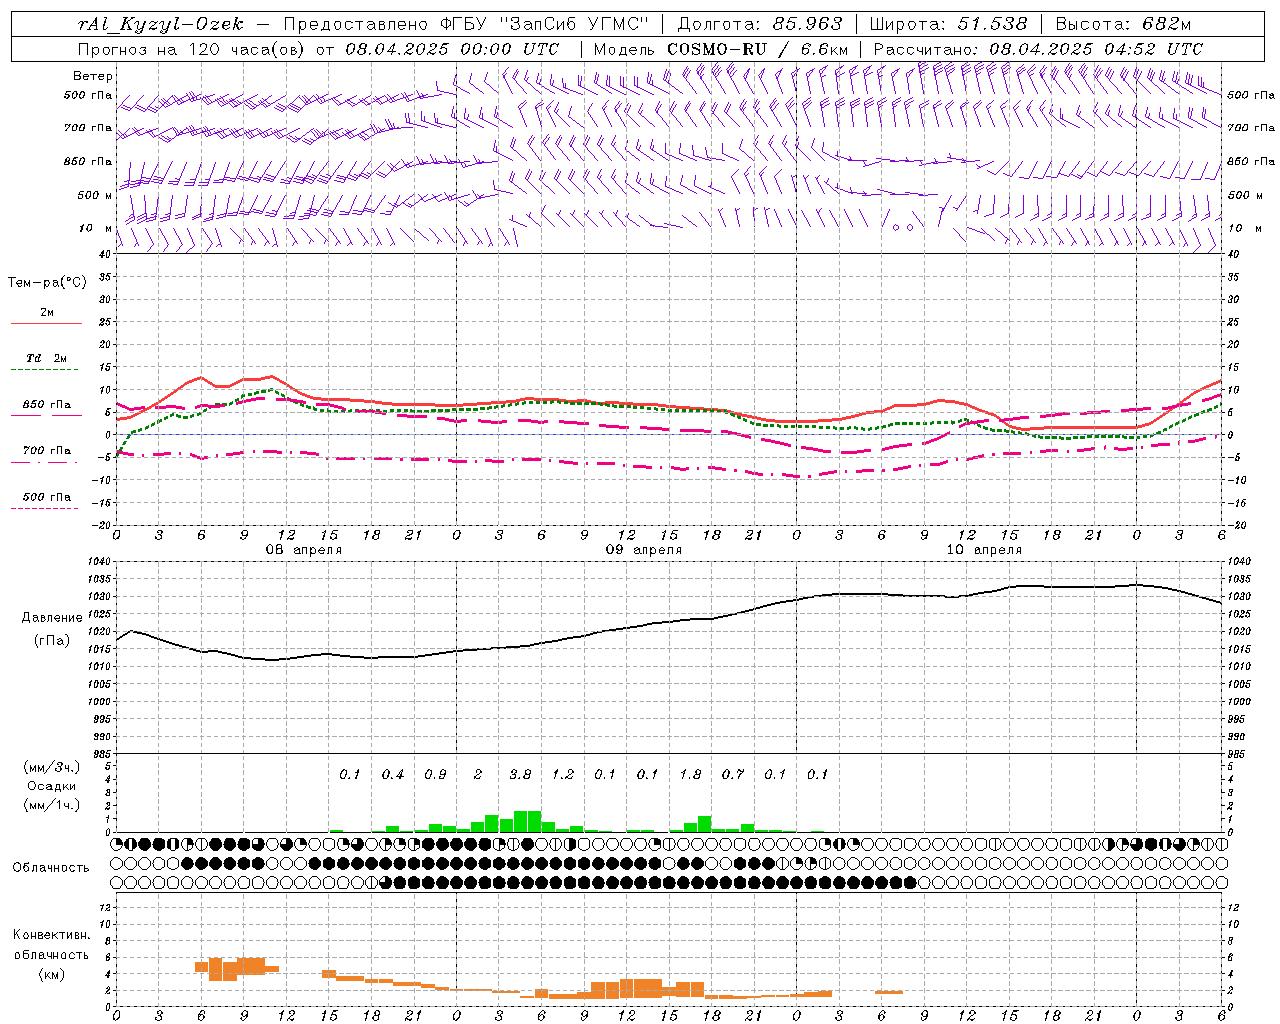The height and width of the screenshot is (1024, 1280).
Task: Click the Тем-ра(°C) axis title
Action: 47,283
